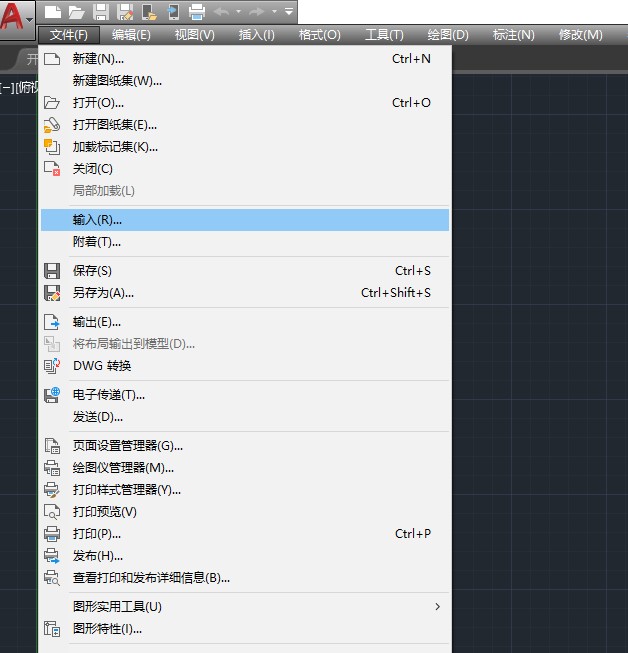Click the viewport [-] control label

point(7,88)
